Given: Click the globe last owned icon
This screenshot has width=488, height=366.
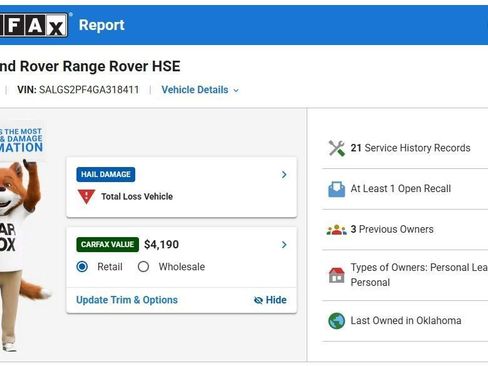Looking at the screenshot, I should tap(337, 321).
